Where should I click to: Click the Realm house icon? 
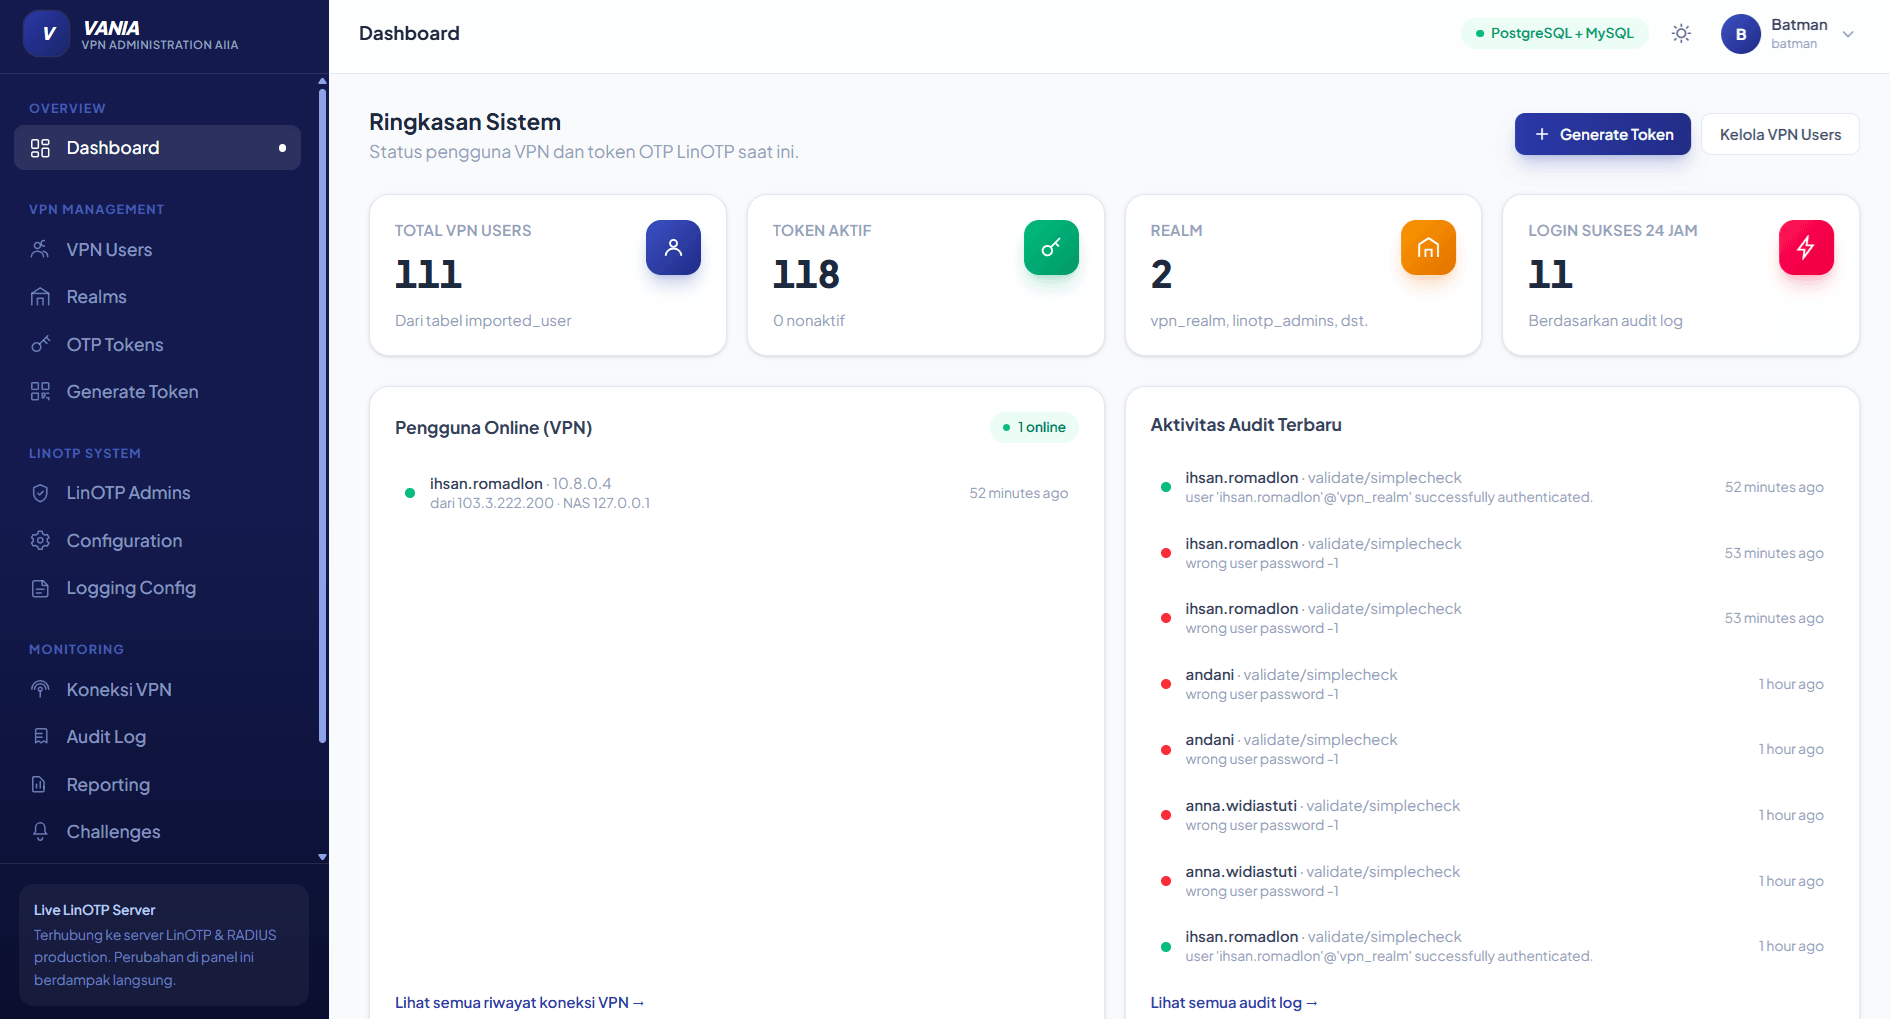tap(1428, 247)
